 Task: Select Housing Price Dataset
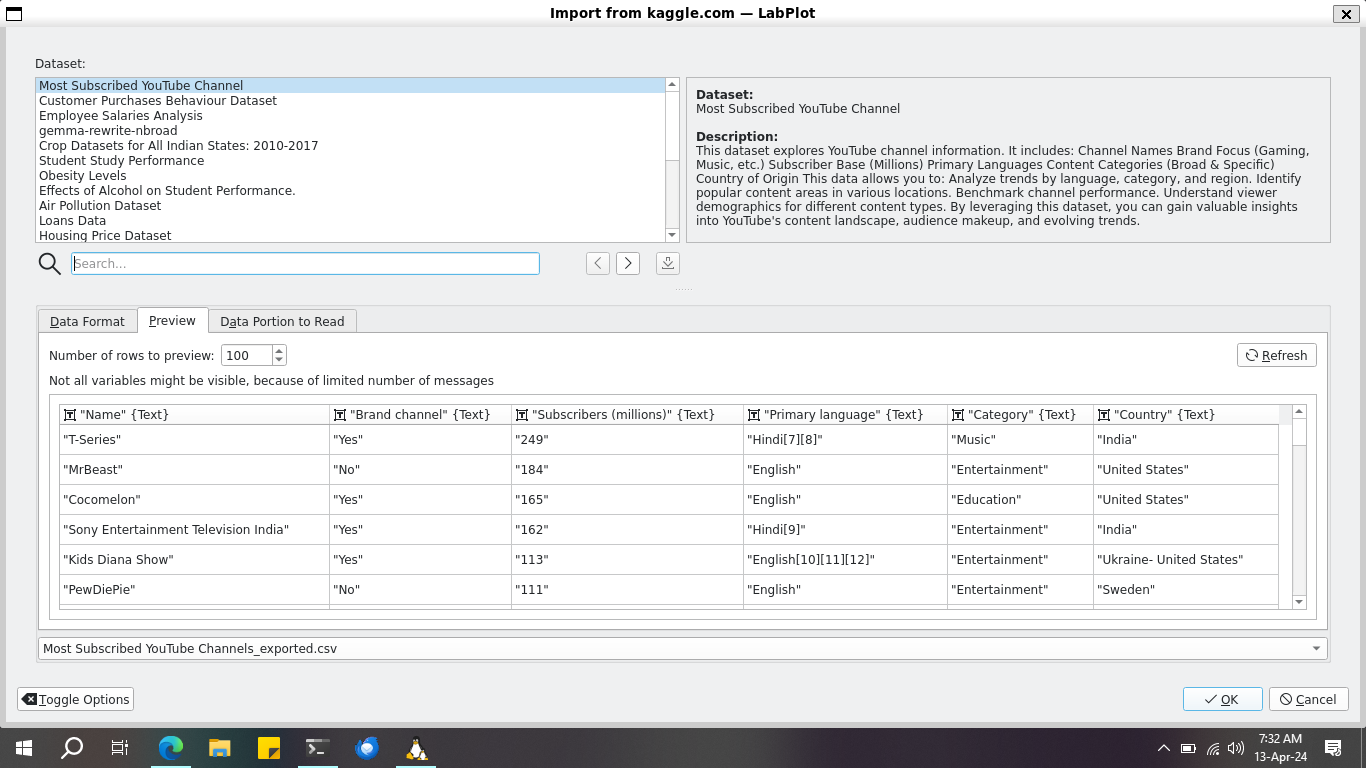350,236
